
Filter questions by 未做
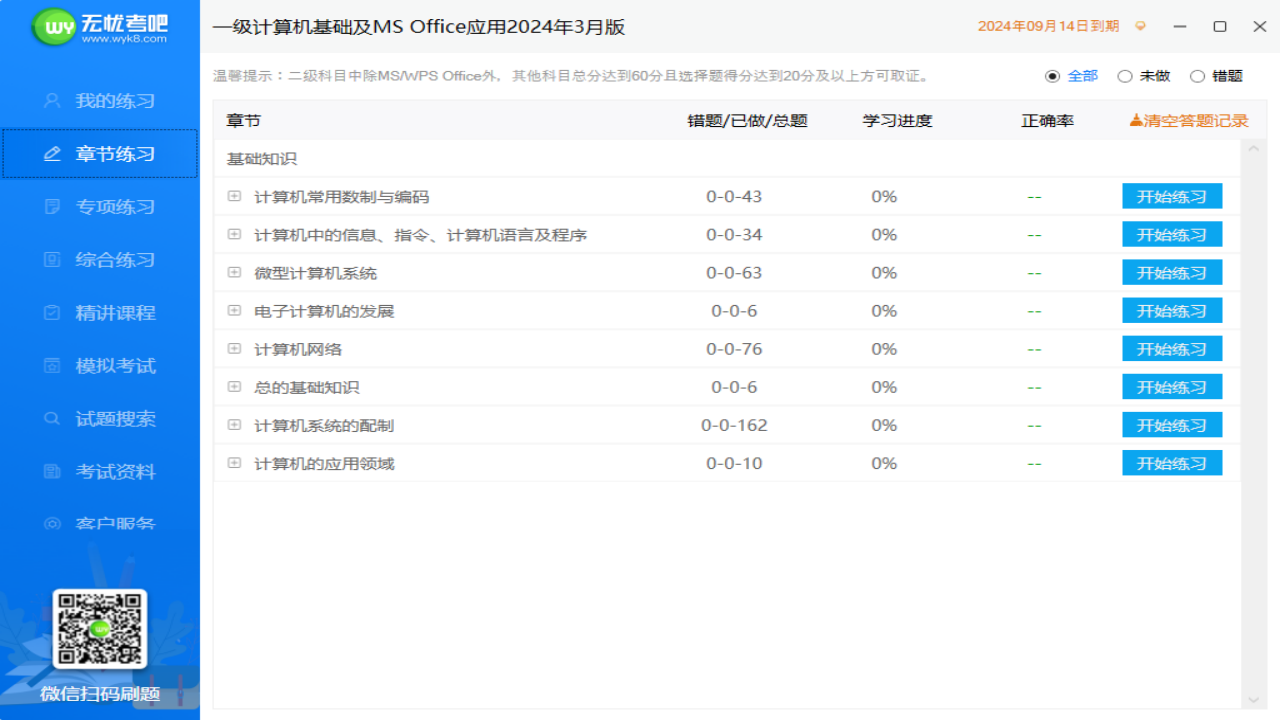1125,75
